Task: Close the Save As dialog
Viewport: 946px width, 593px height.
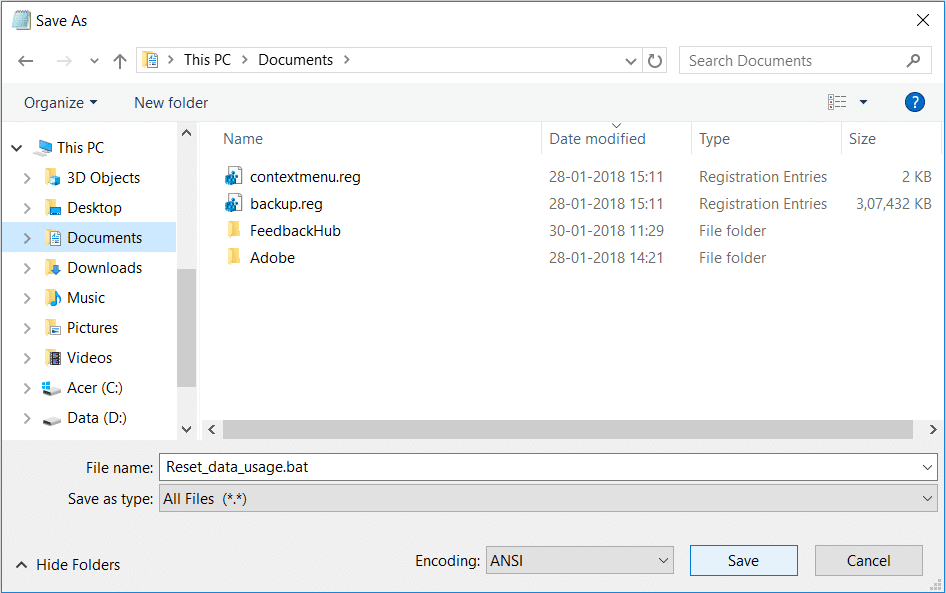Action: (922, 20)
